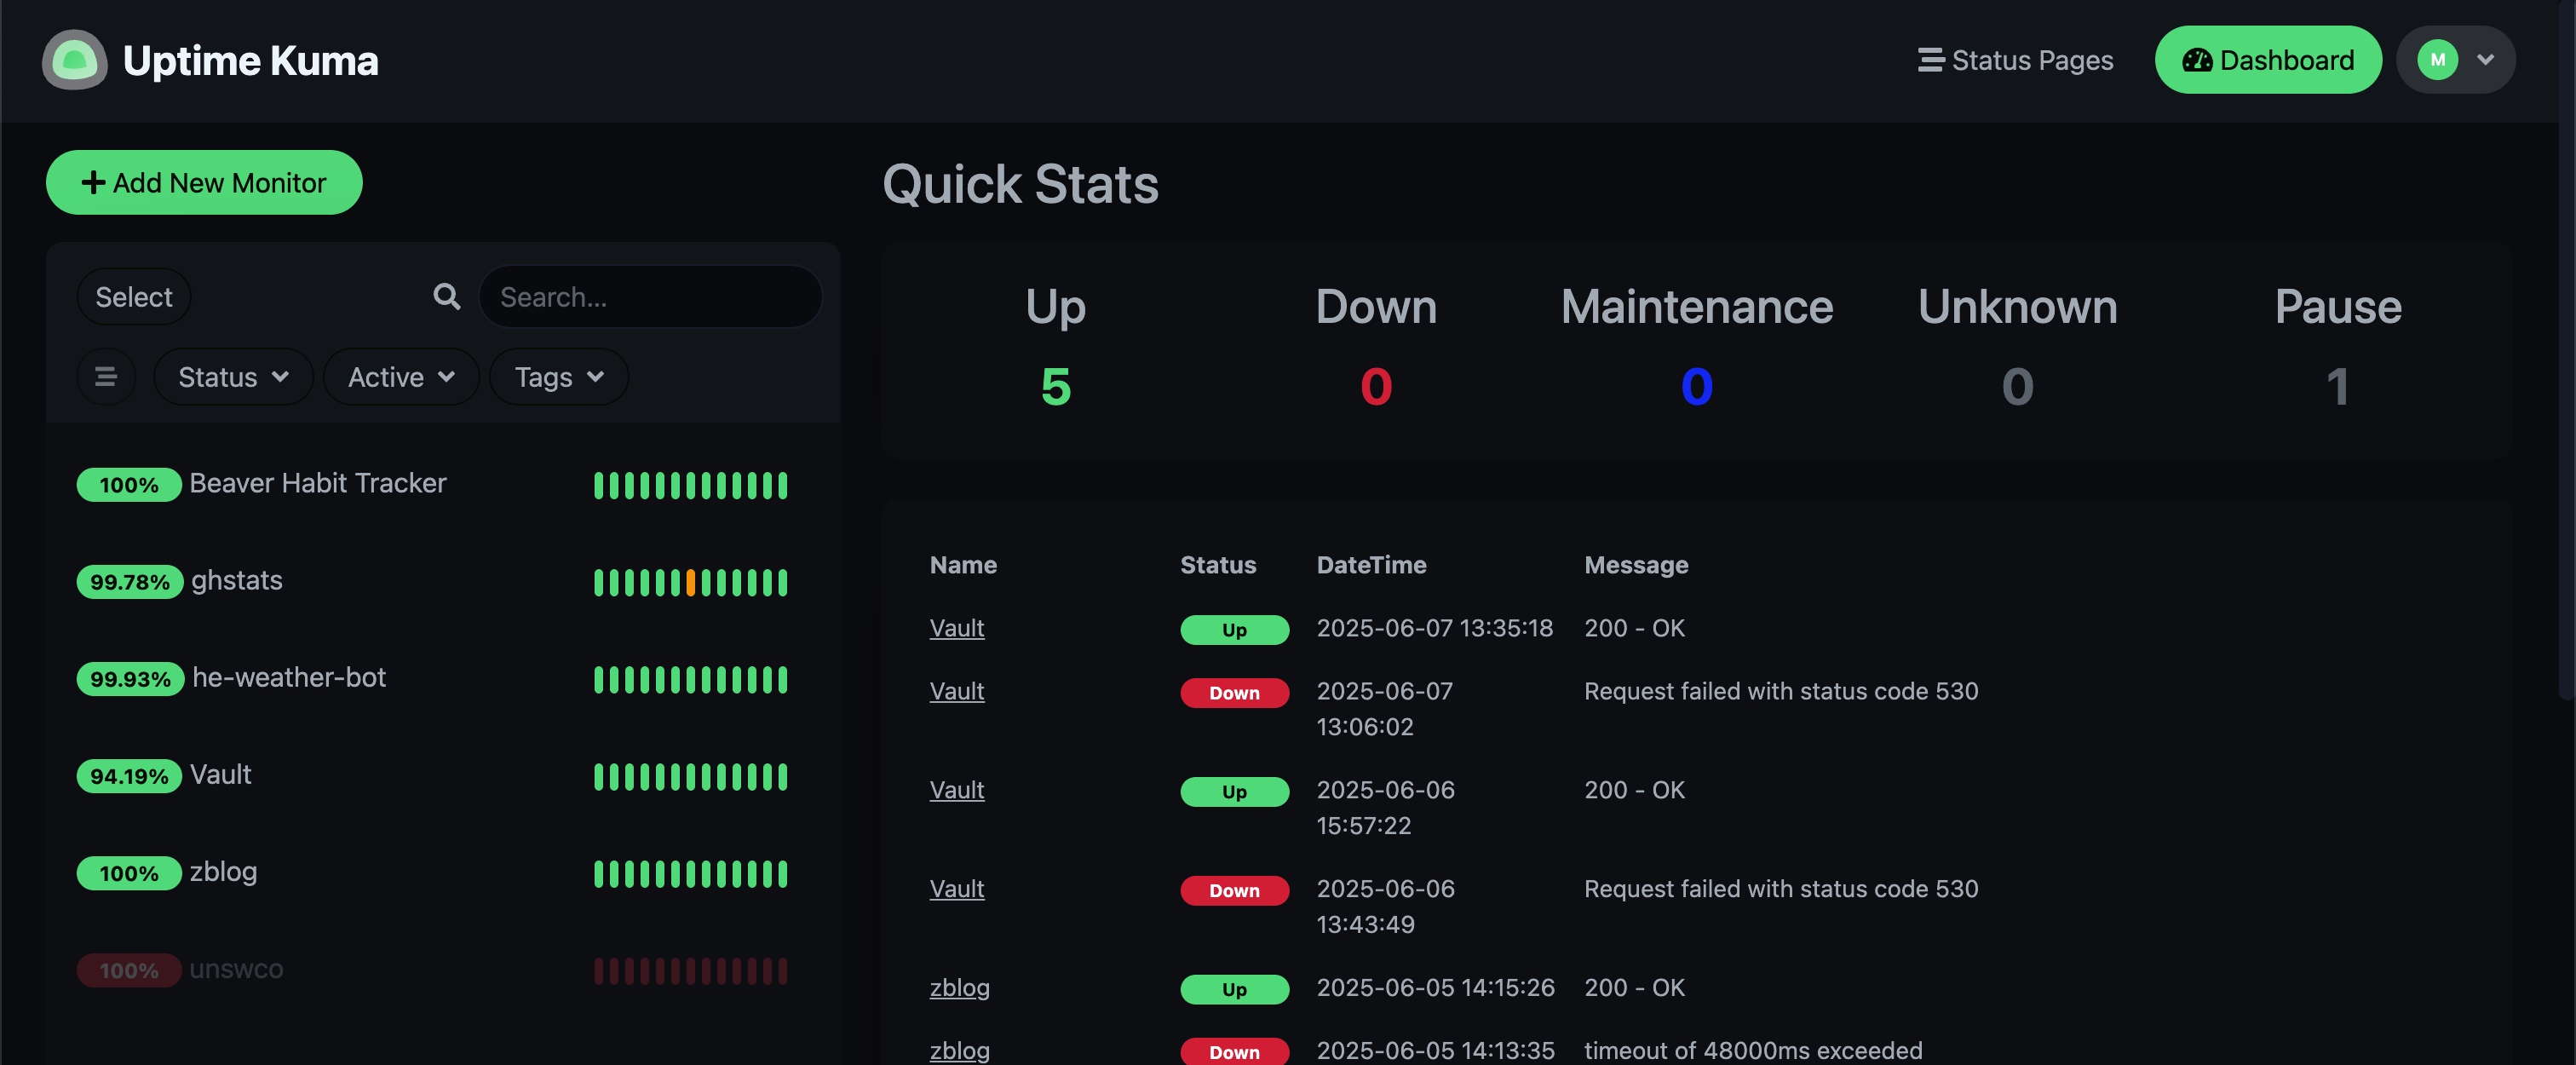Select the paused unswco monitor
This screenshot has height=1065, width=2576.
[236, 969]
